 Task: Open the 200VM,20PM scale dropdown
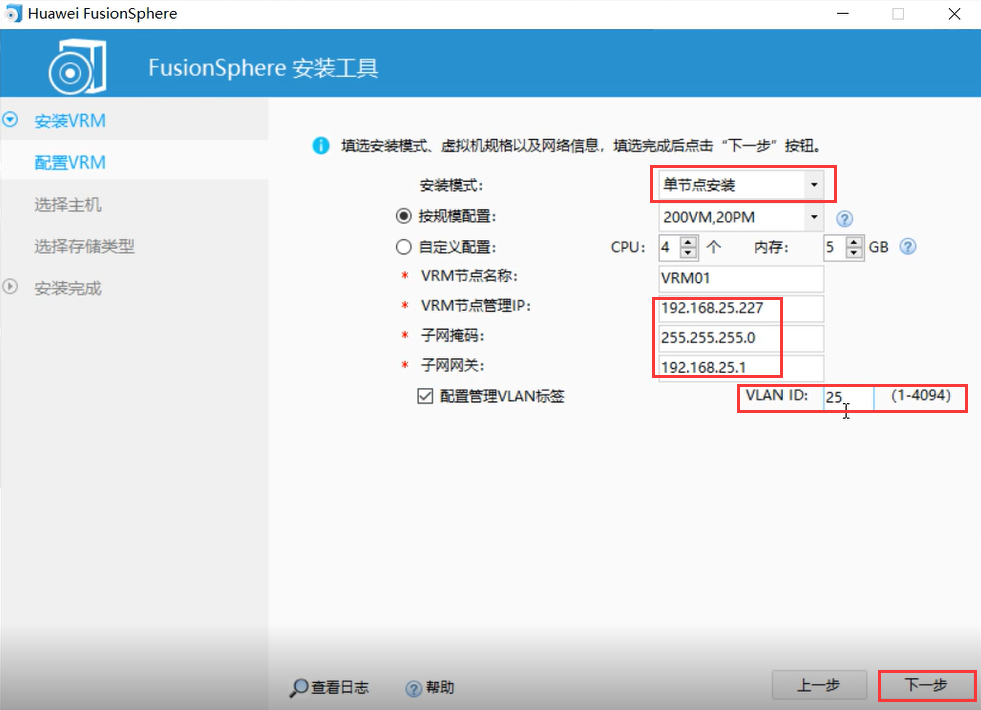[741, 217]
